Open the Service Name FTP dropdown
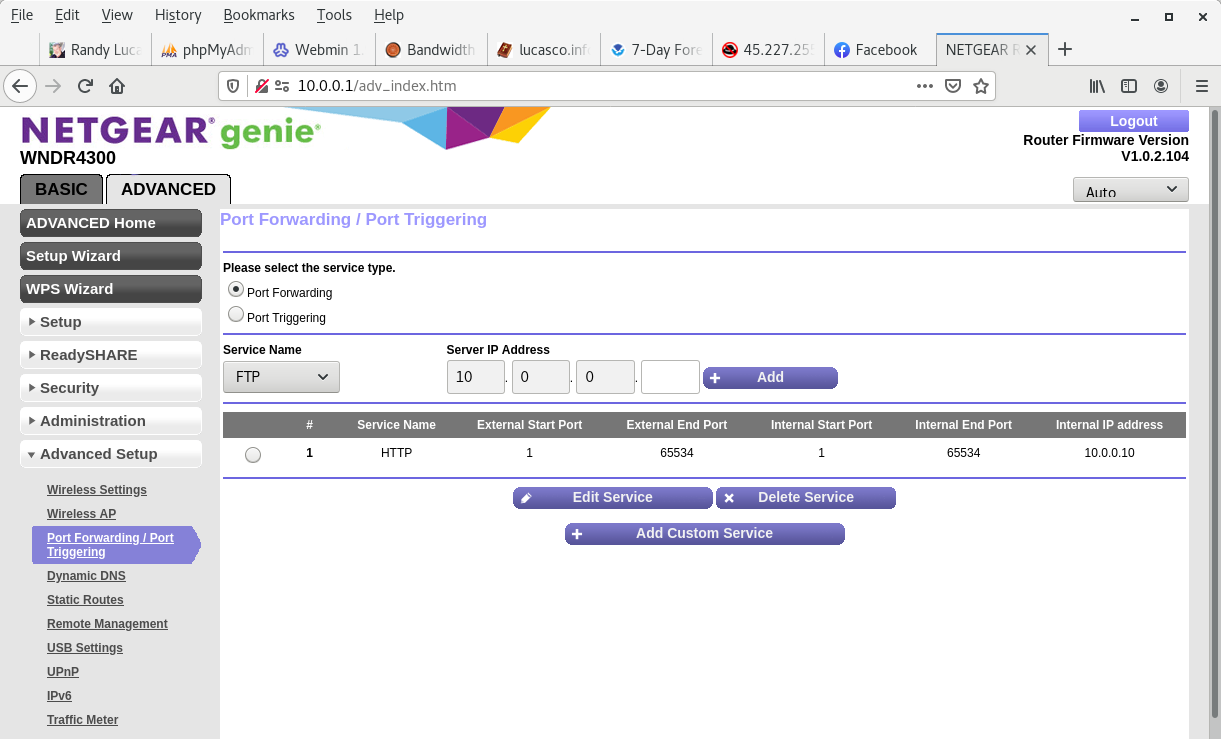1221x739 pixels. pyautogui.click(x=281, y=377)
